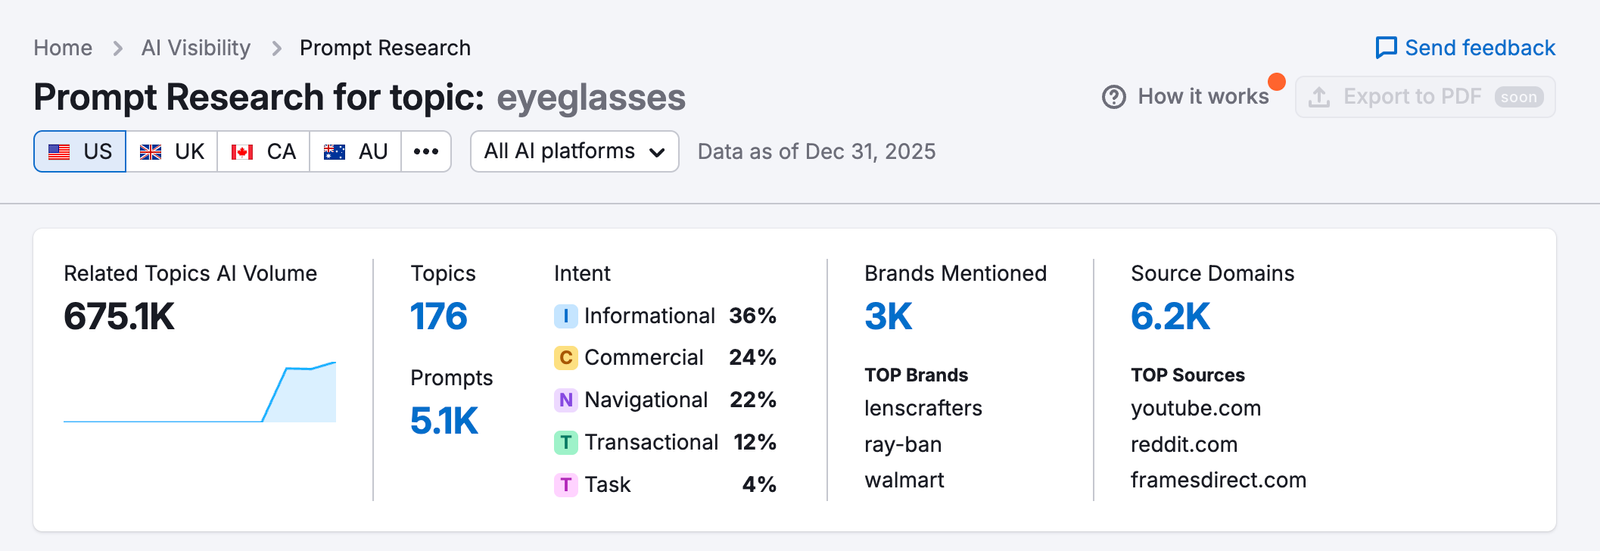Image resolution: width=1600 pixels, height=551 pixels.
Task: Open the Prompts 5.1K link
Action: (x=444, y=421)
